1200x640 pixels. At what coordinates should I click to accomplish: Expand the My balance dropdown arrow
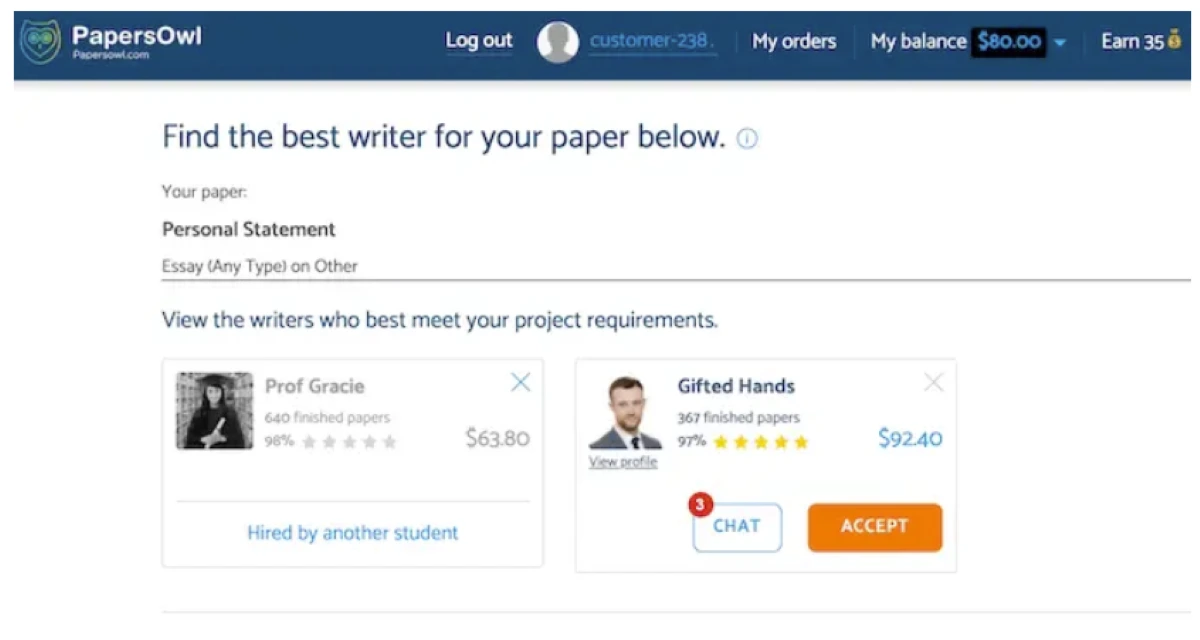pos(1060,43)
